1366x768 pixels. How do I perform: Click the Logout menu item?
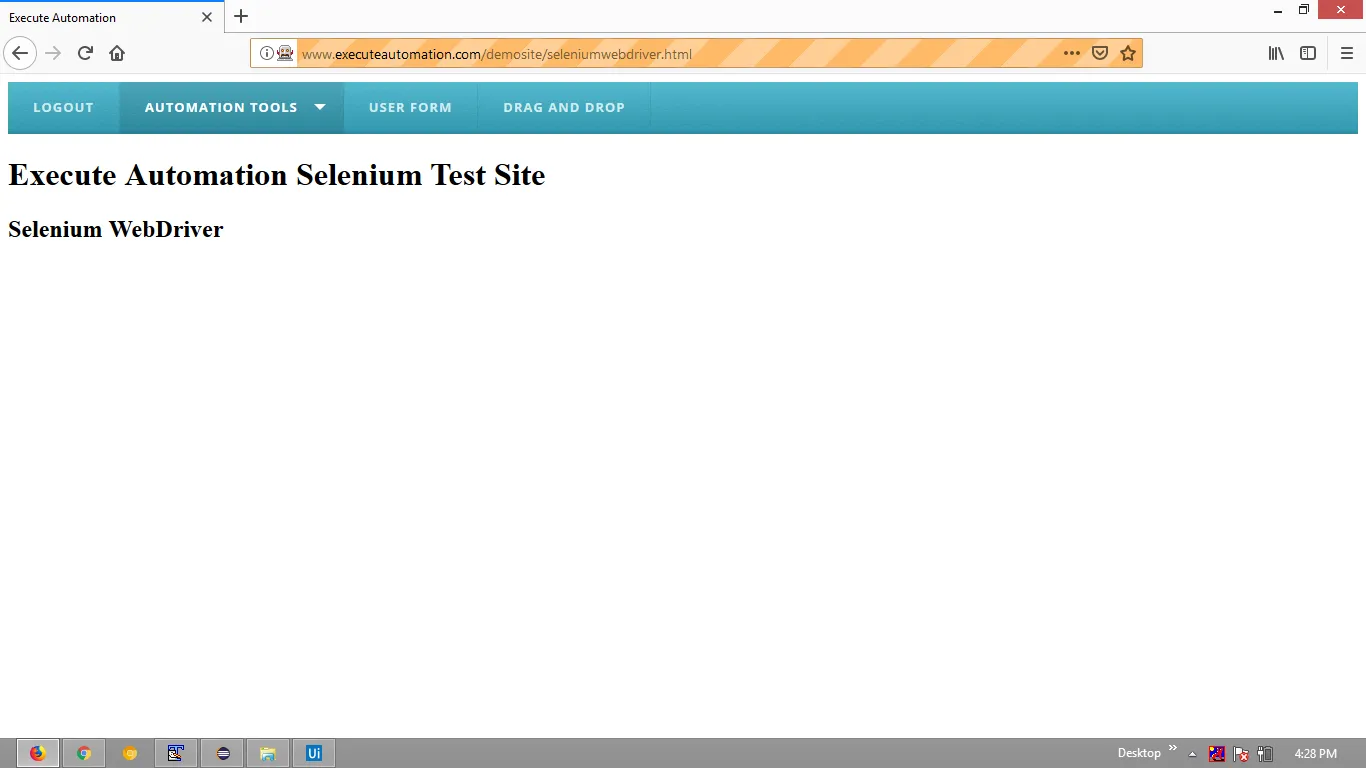63,107
